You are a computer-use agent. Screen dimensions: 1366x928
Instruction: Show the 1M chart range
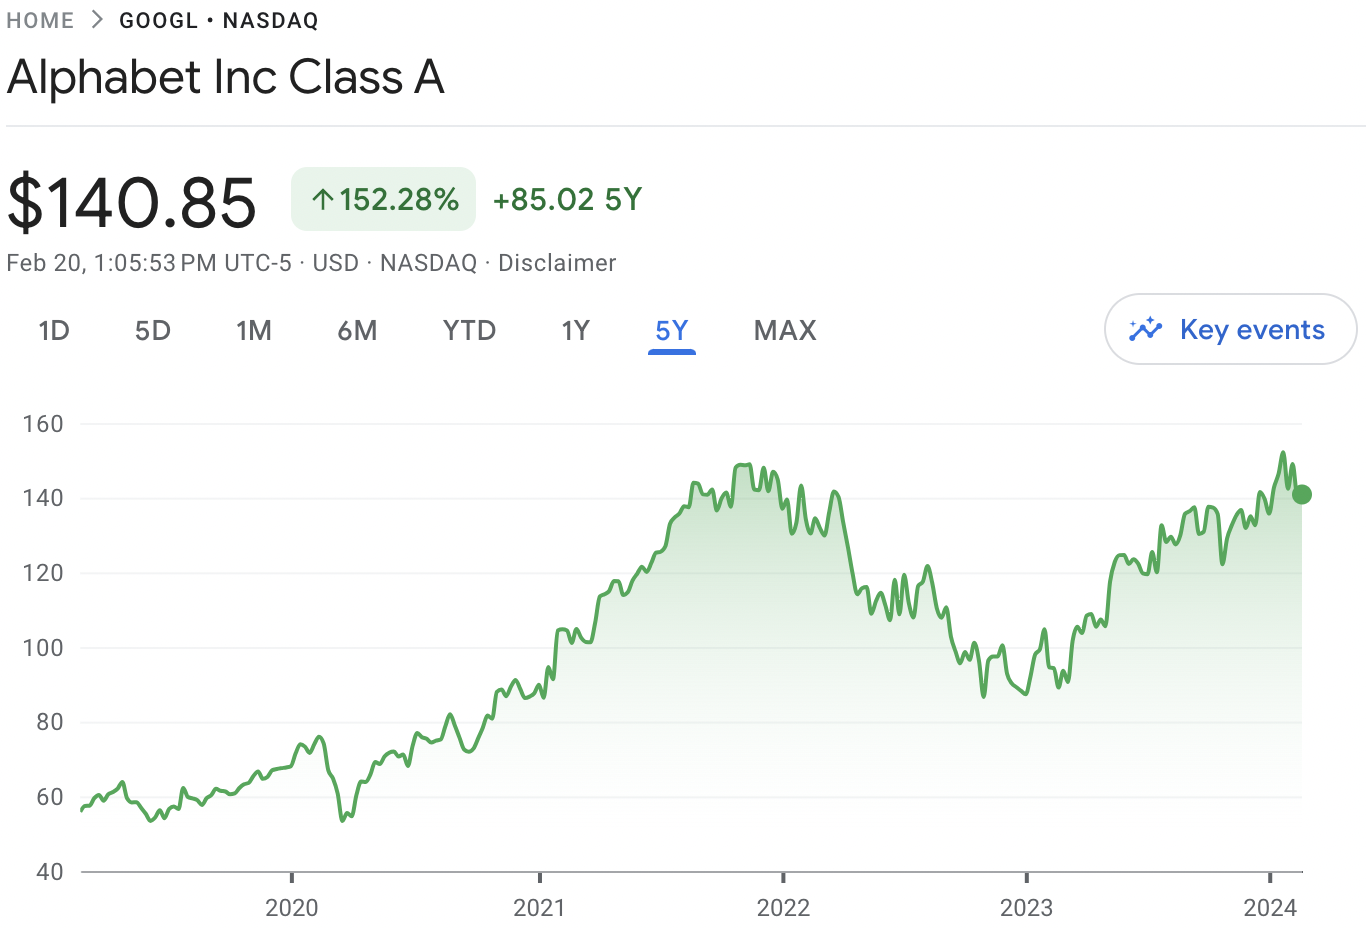(x=254, y=331)
